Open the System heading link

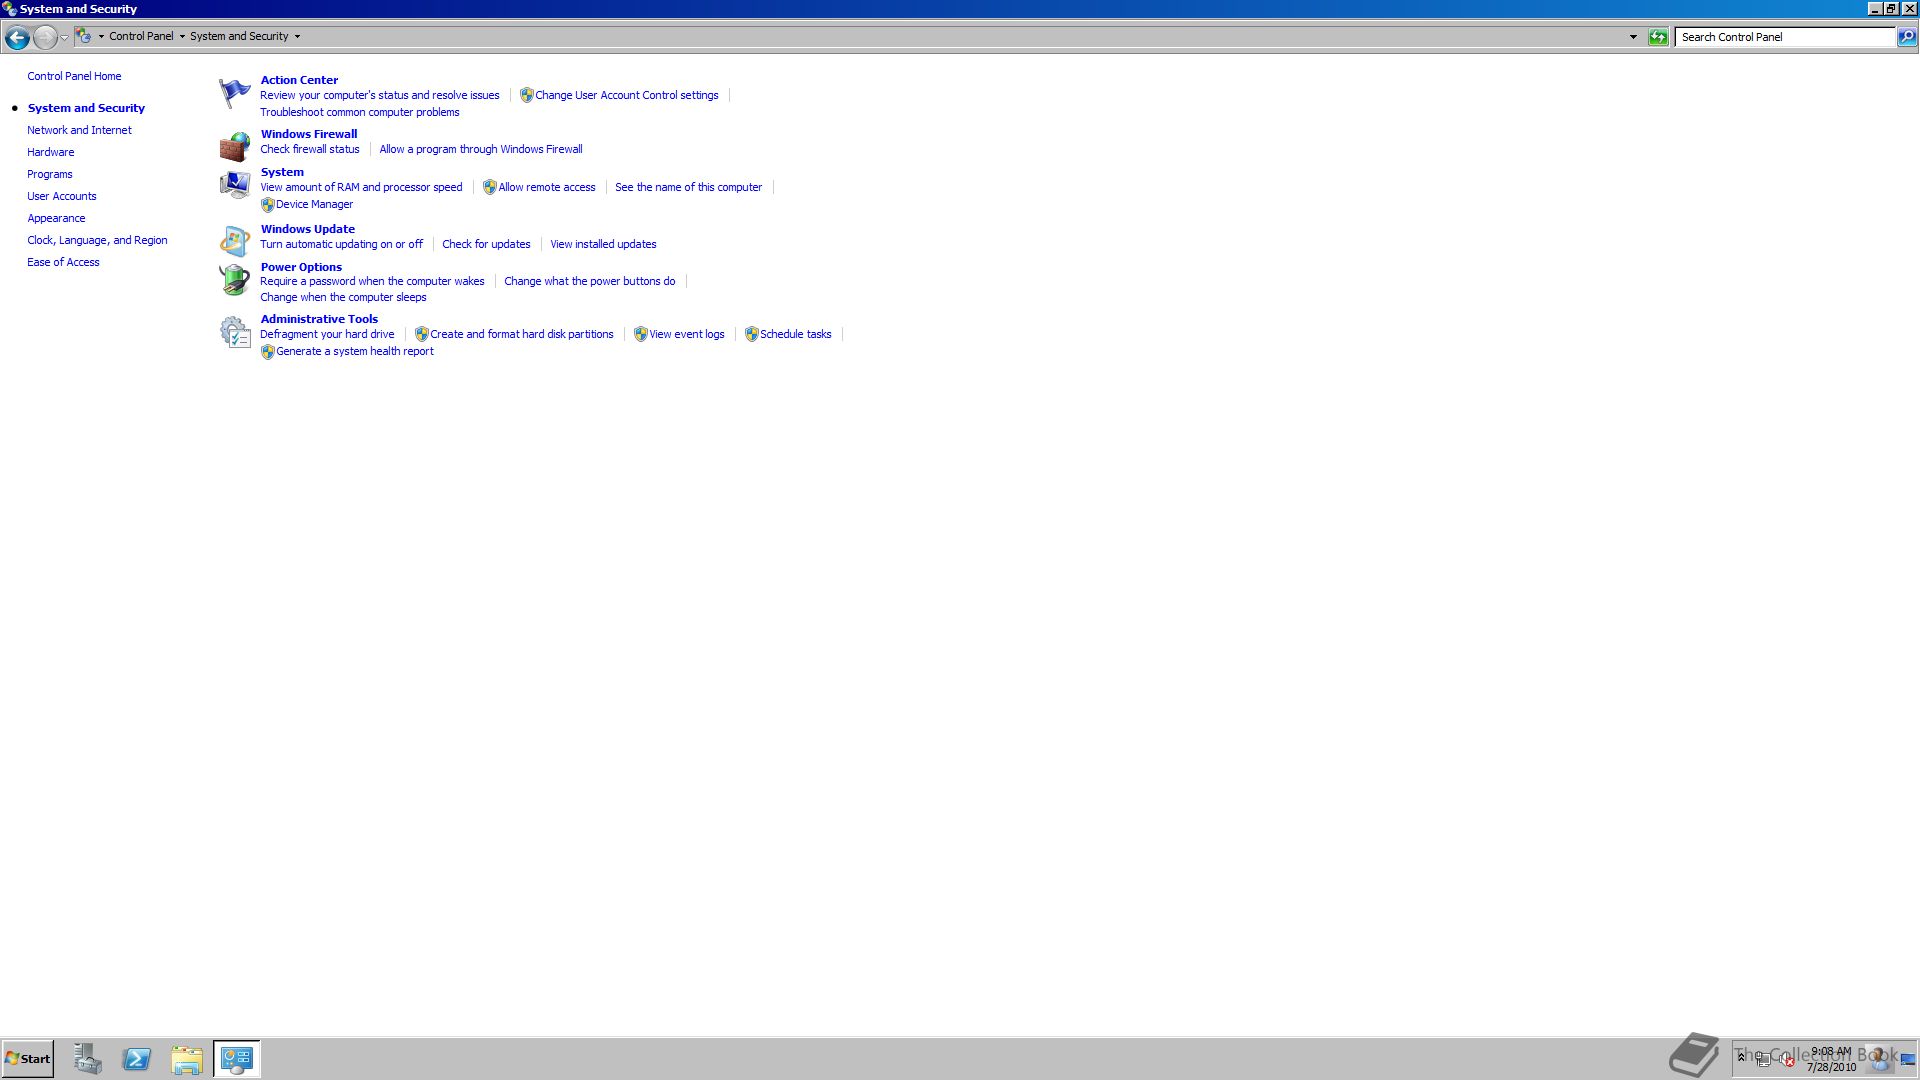[x=282, y=172]
